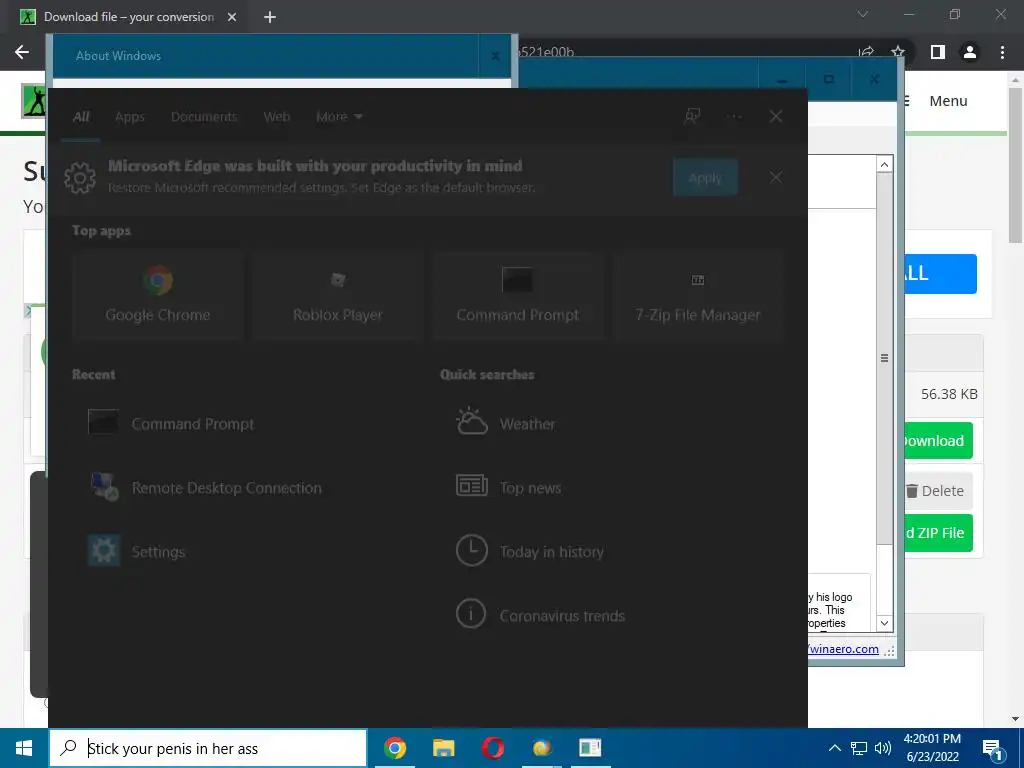
Task: Run Coronavirus trends quick search
Action: coord(540,615)
